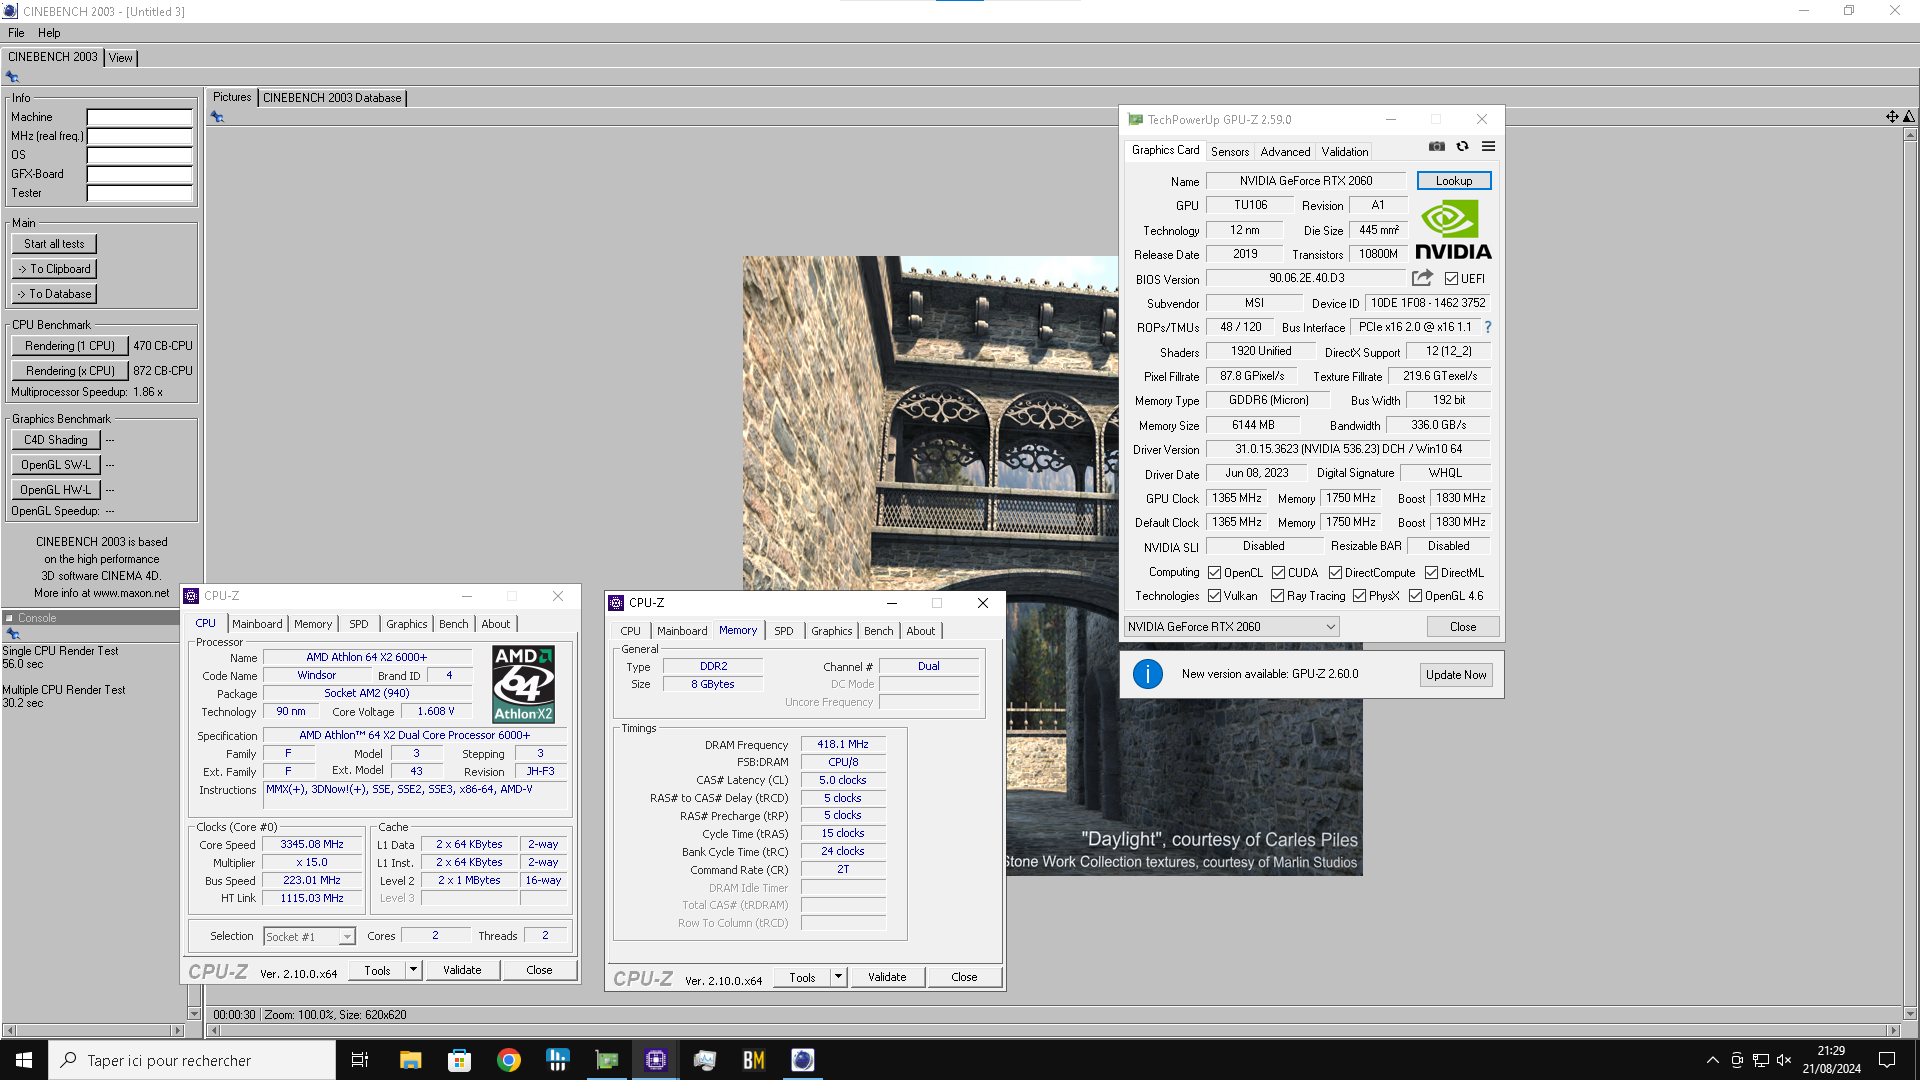Toggle the Ray Tracing checkbox
The width and height of the screenshot is (1920, 1080).
[x=1277, y=596]
